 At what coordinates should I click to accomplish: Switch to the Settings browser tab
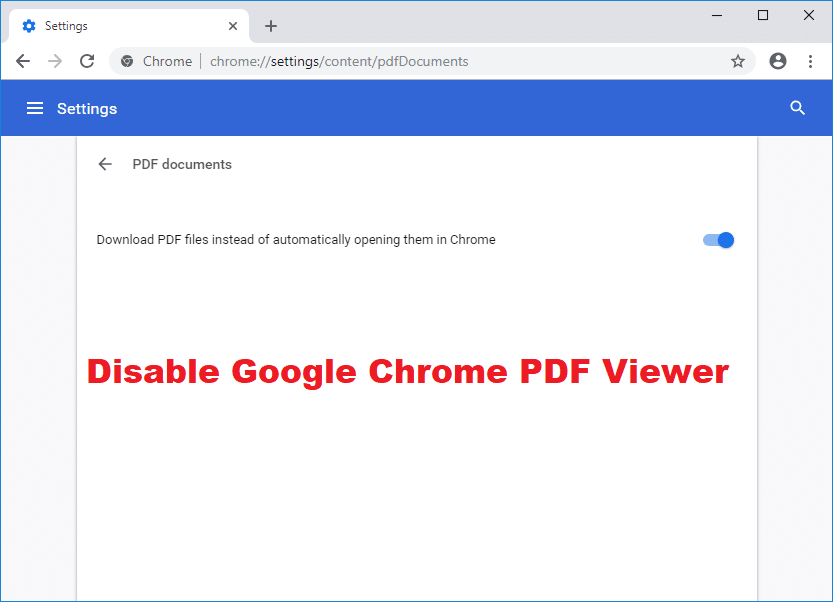tap(120, 25)
